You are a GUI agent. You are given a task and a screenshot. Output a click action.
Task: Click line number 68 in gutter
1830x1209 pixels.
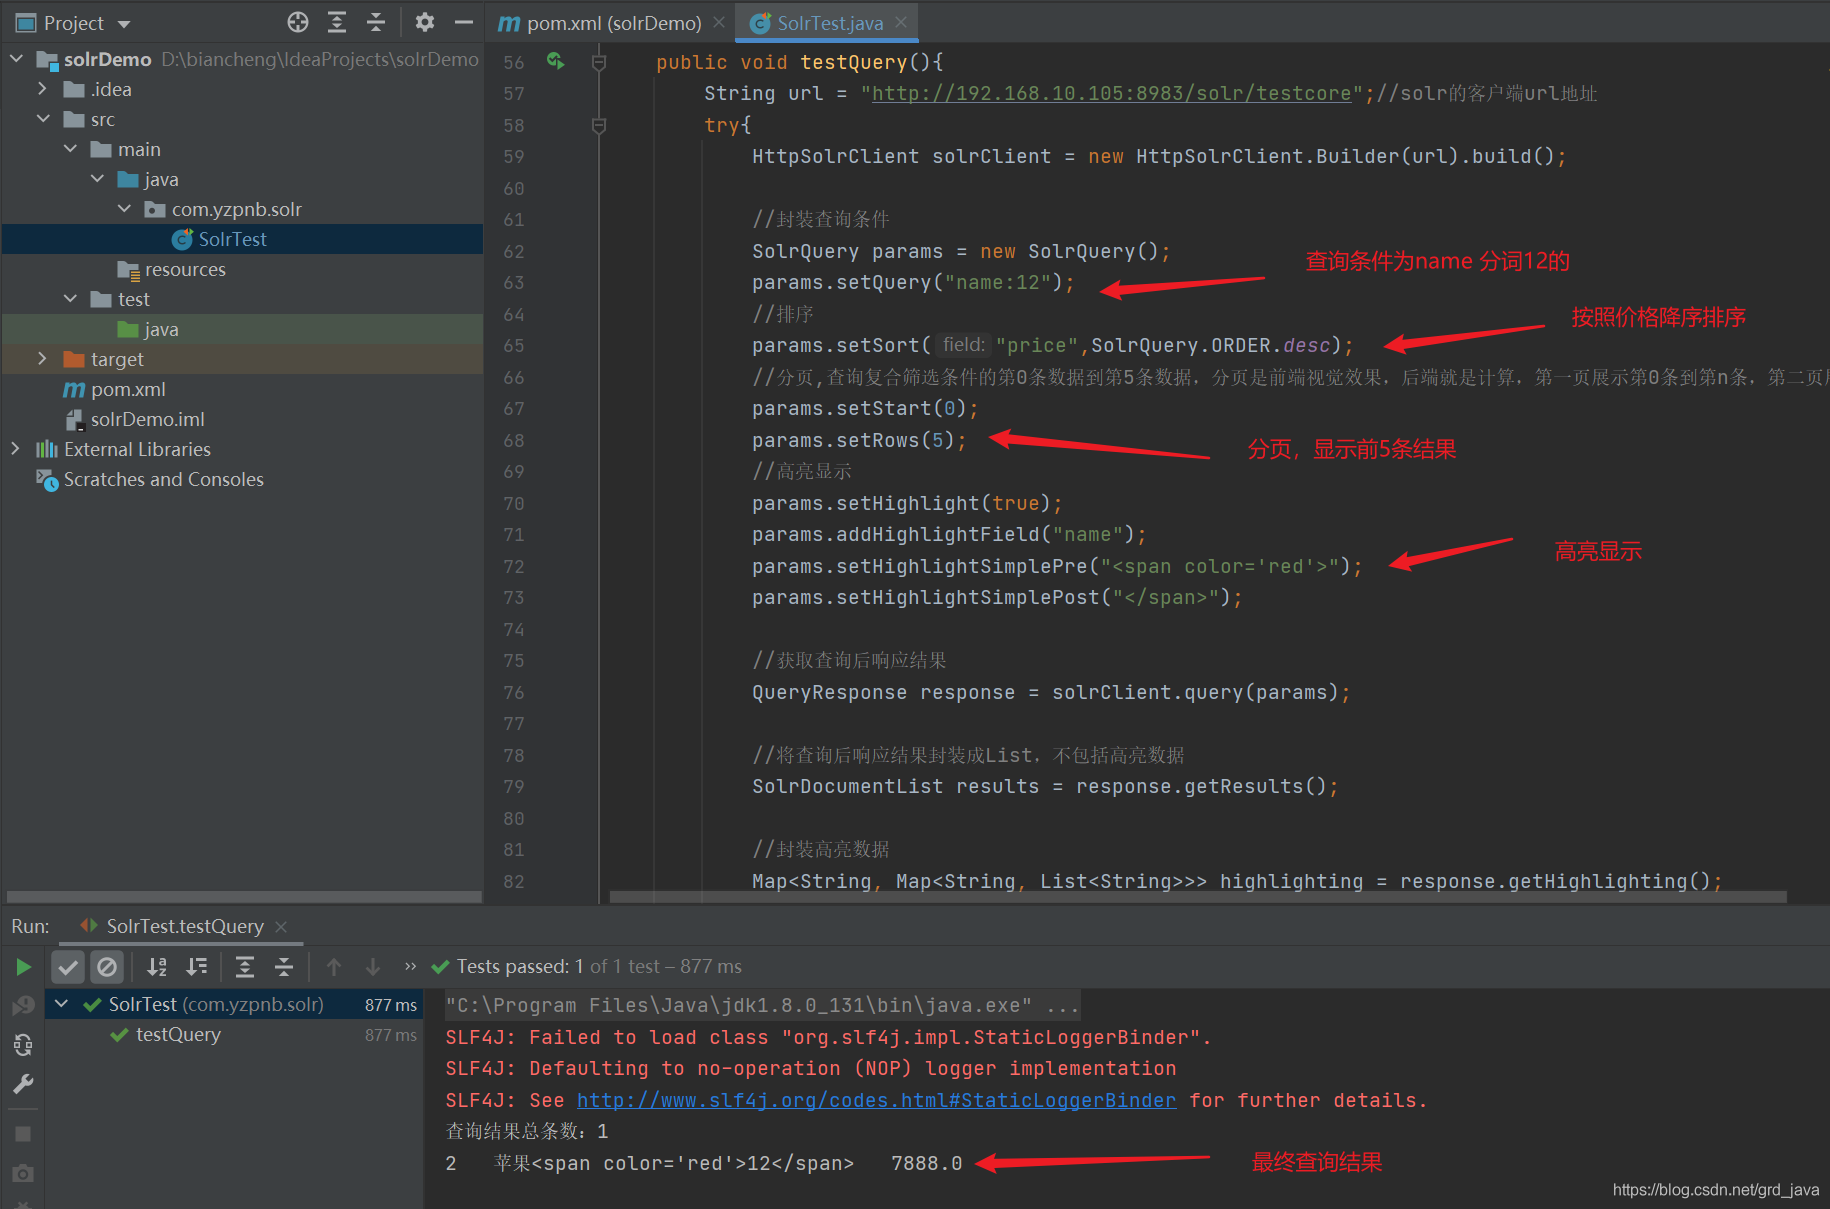513,440
